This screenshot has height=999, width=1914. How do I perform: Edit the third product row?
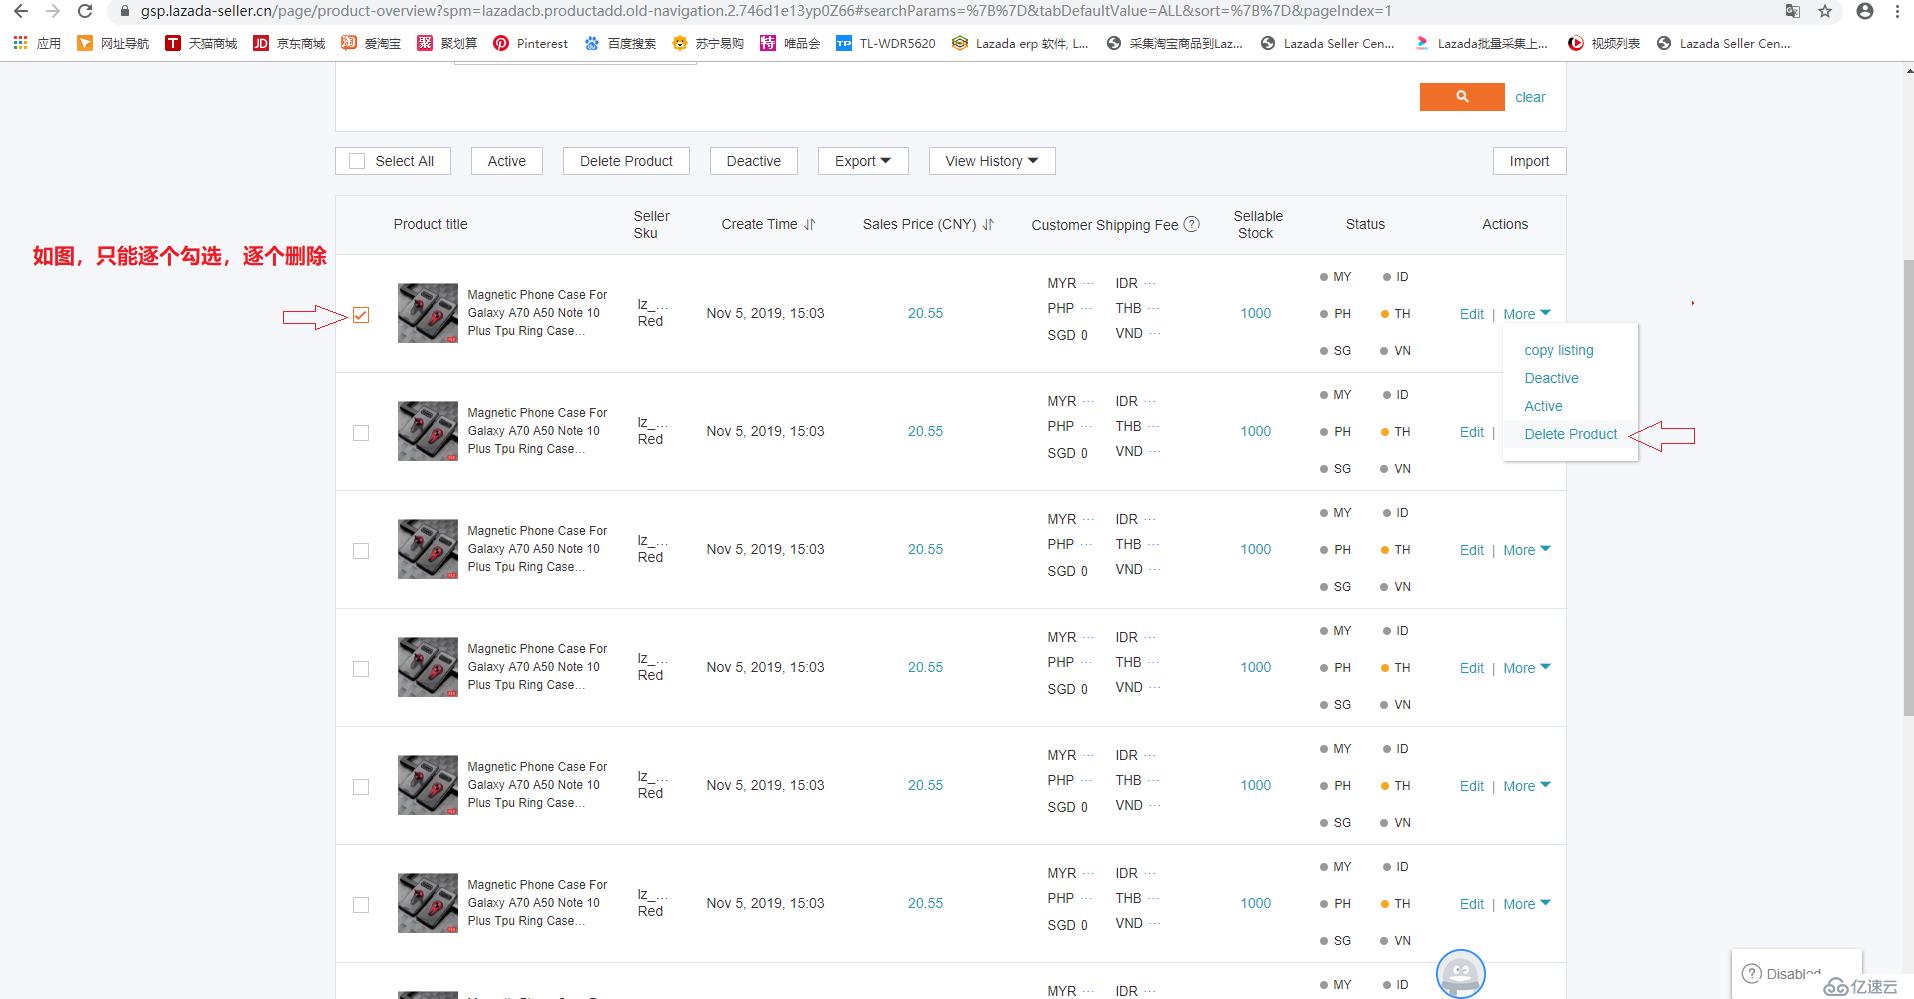pyautogui.click(x=1472, y=550)
